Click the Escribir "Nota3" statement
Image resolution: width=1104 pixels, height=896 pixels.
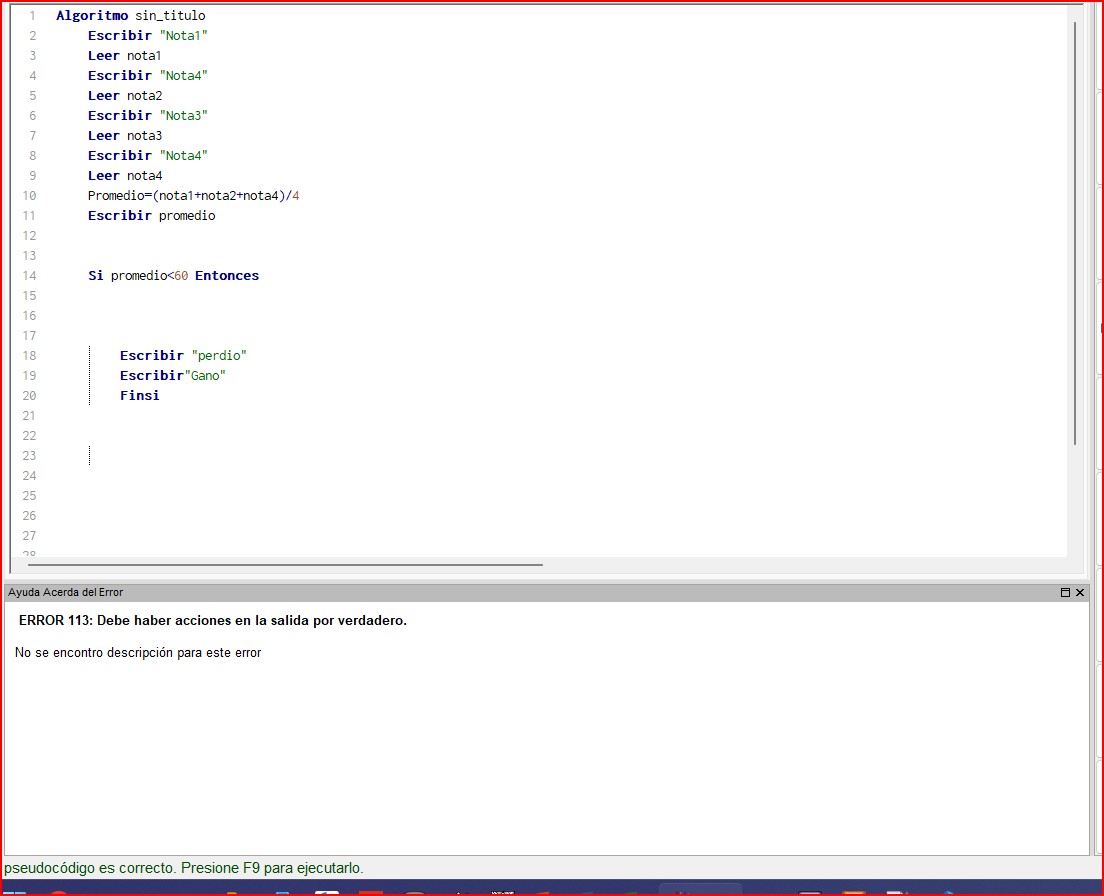click(147, 116)
